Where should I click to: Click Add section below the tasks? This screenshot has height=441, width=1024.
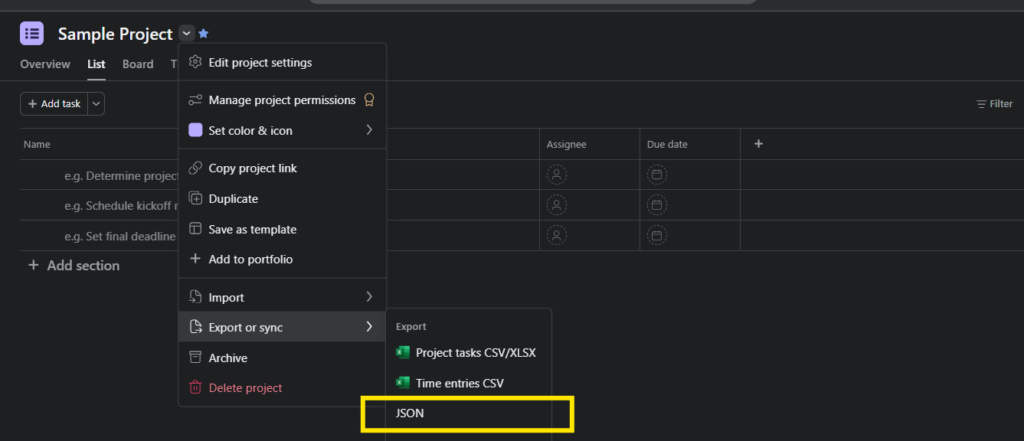pos(74,266)
